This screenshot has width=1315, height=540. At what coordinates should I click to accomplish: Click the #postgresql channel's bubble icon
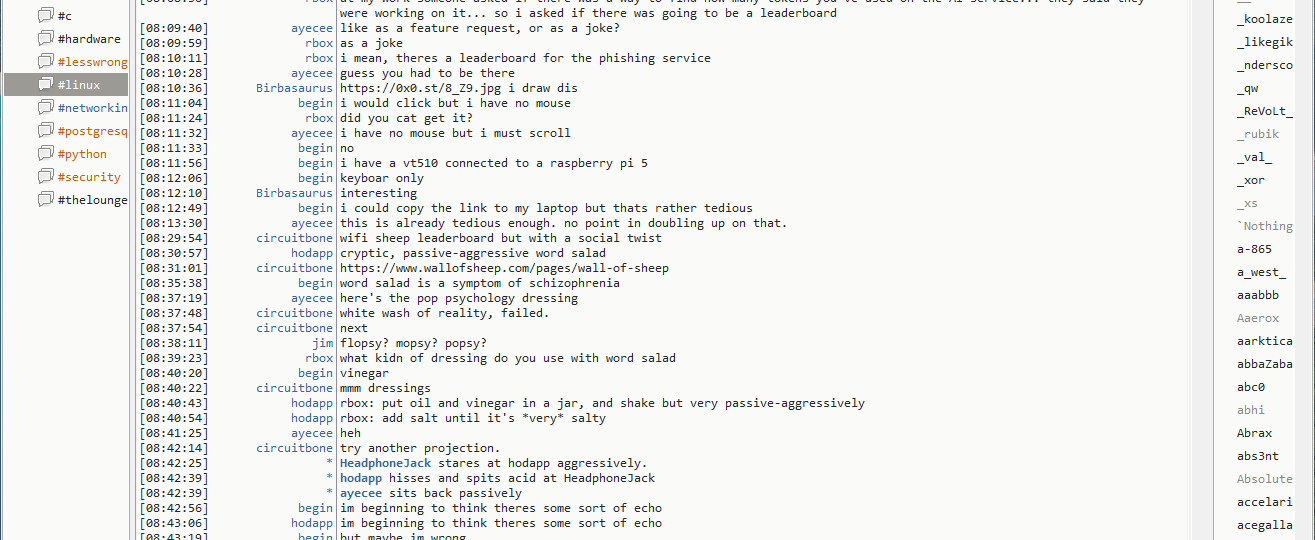(x=45, y=130)
